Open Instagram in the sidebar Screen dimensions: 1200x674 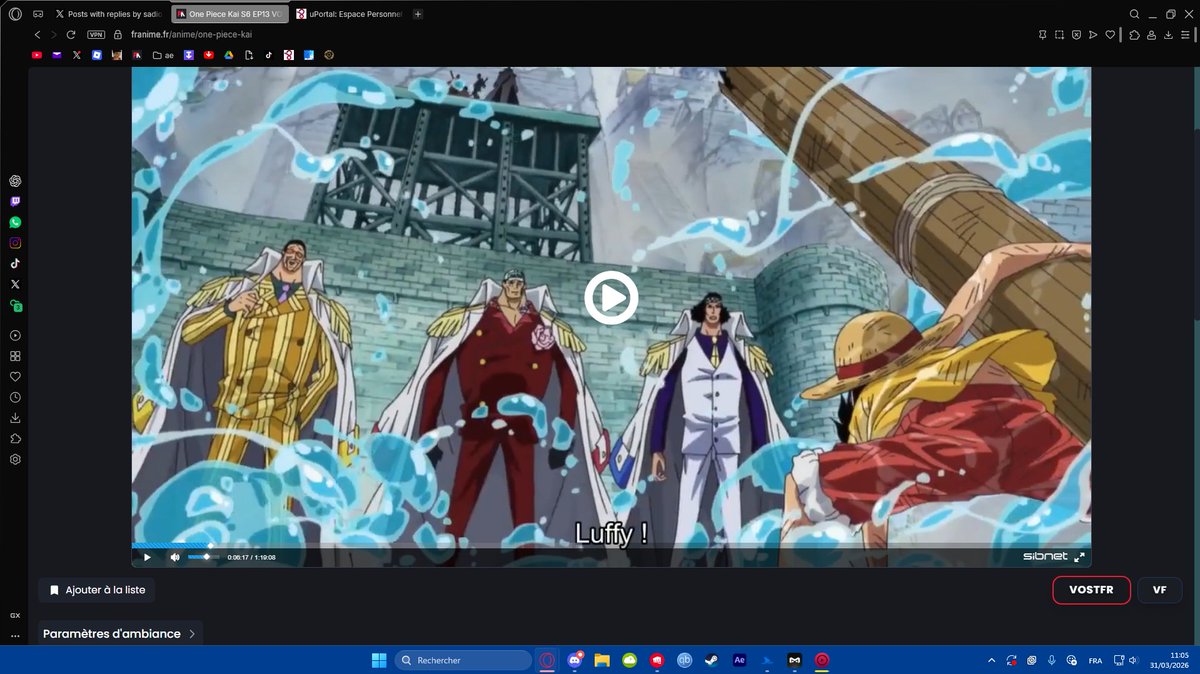(x=15, y=243)
